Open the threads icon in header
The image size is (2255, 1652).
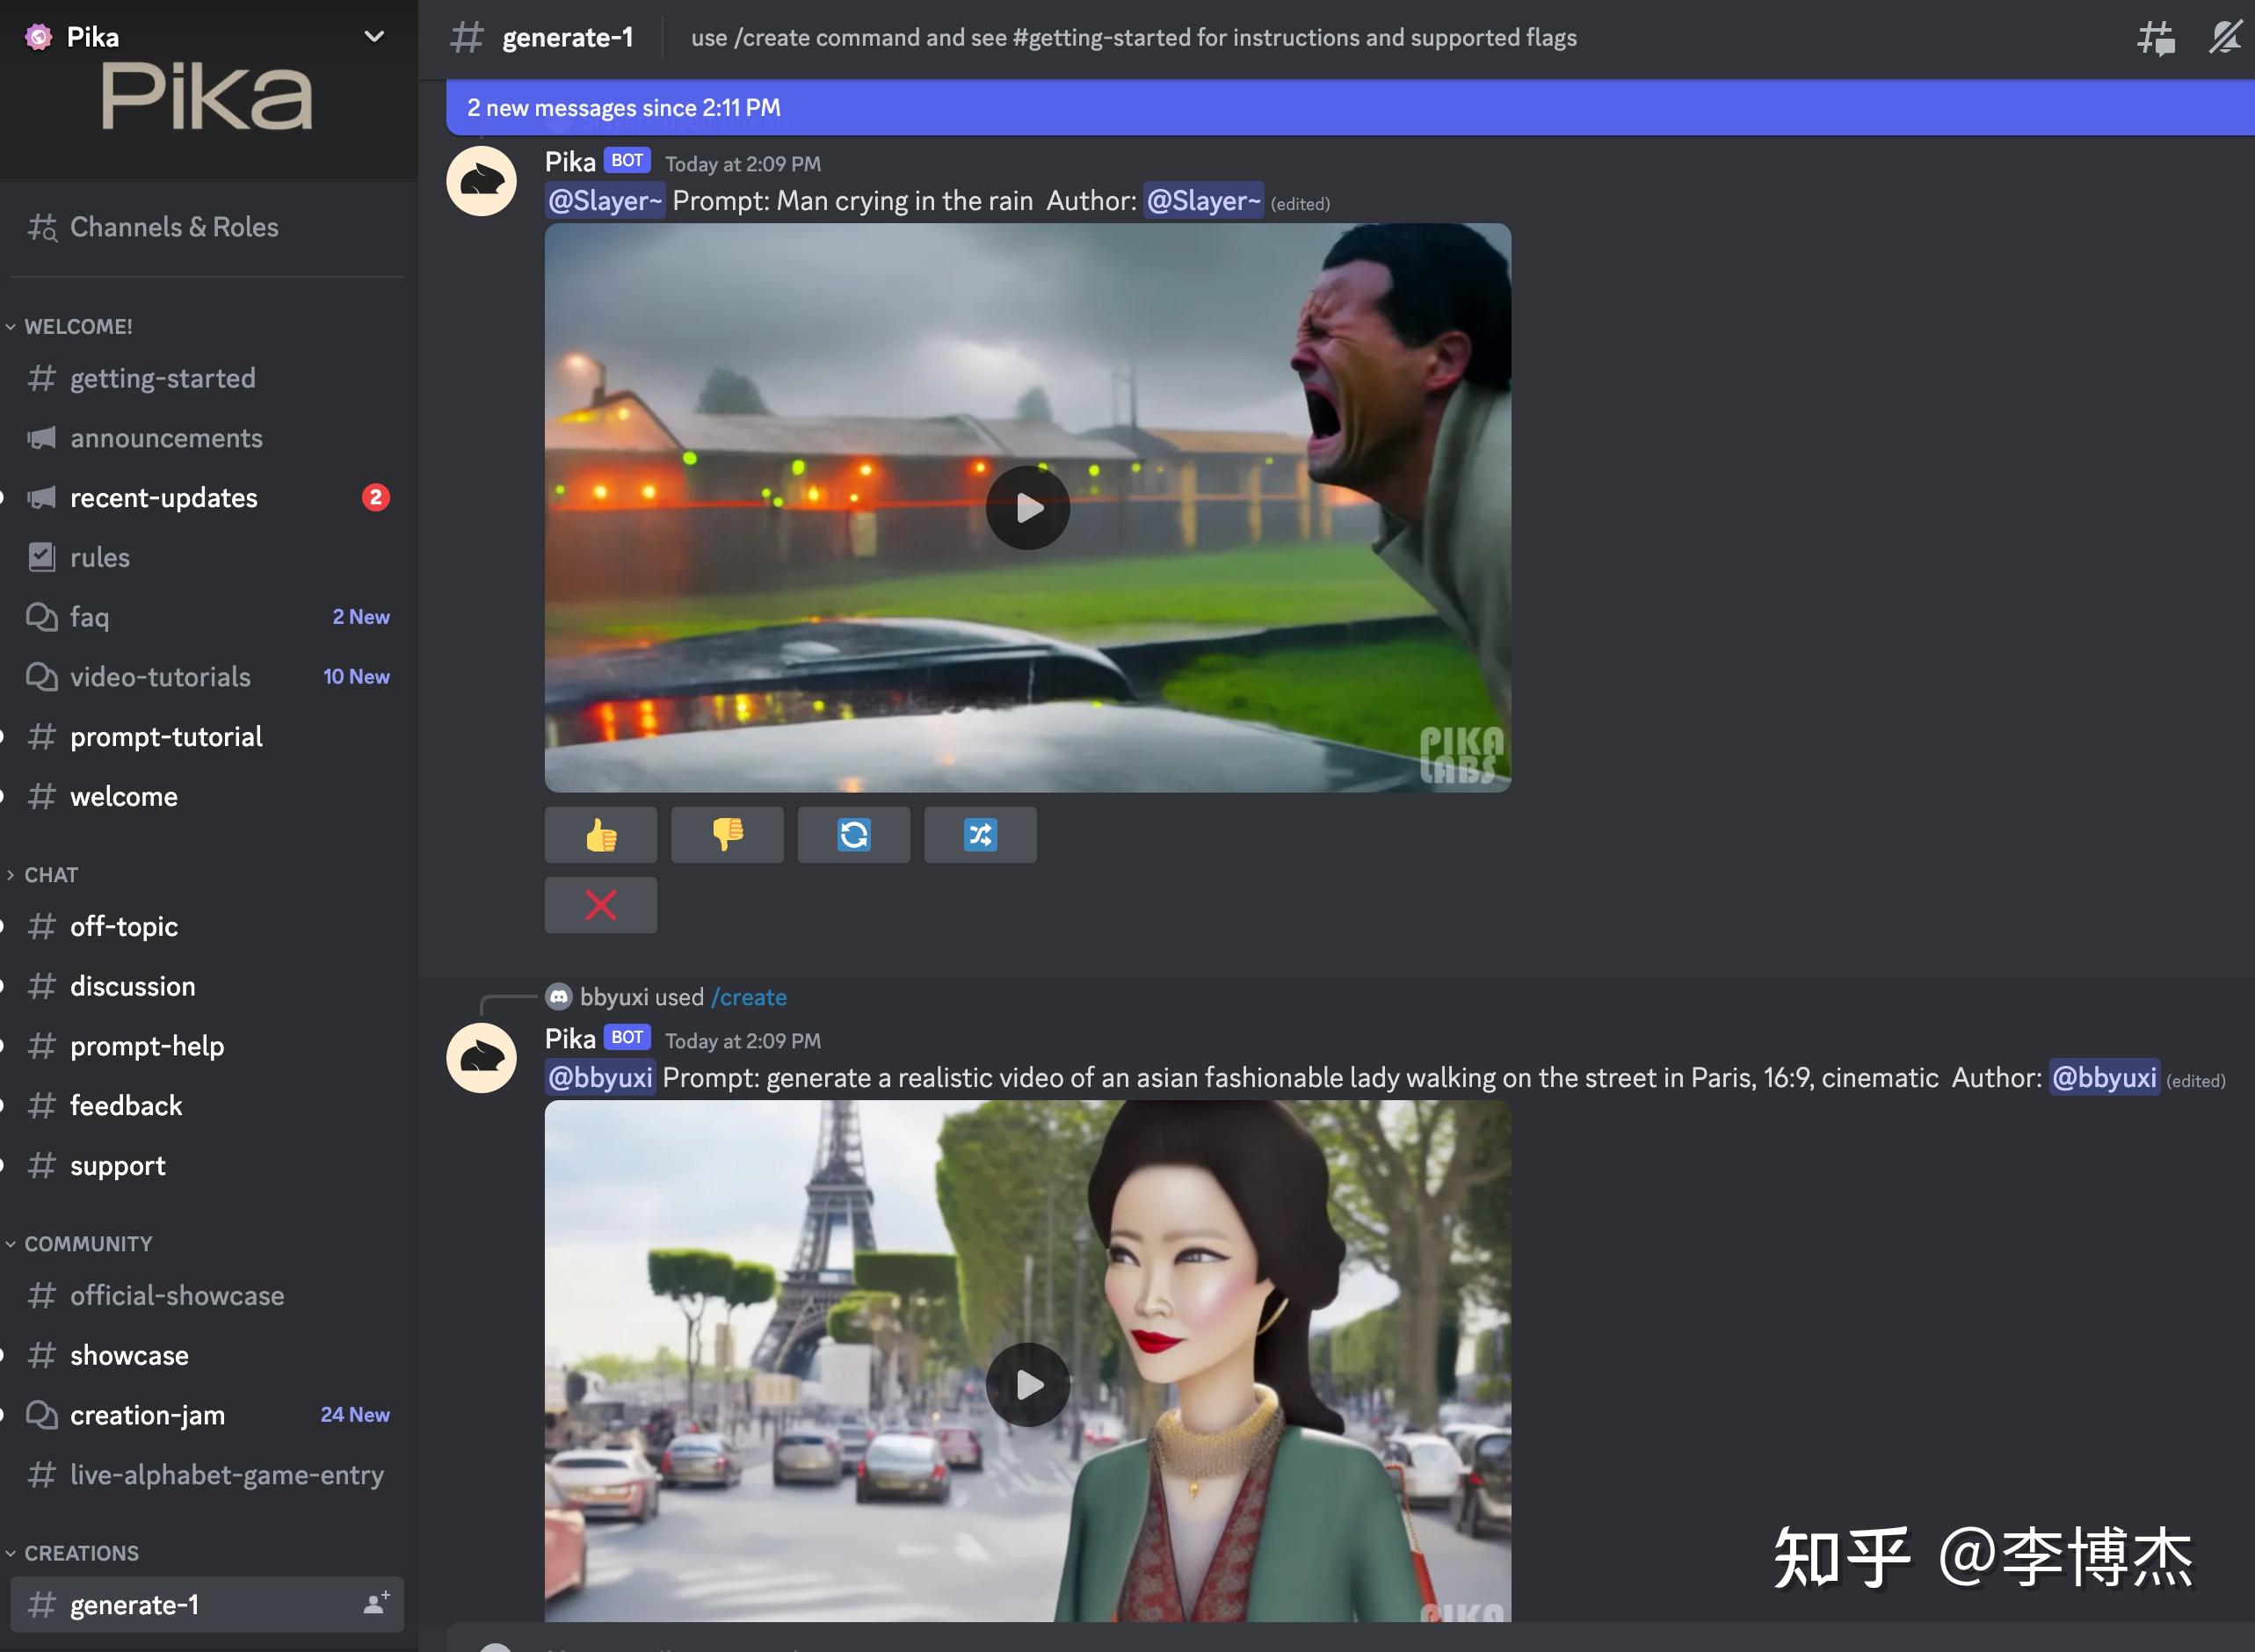2155,38
